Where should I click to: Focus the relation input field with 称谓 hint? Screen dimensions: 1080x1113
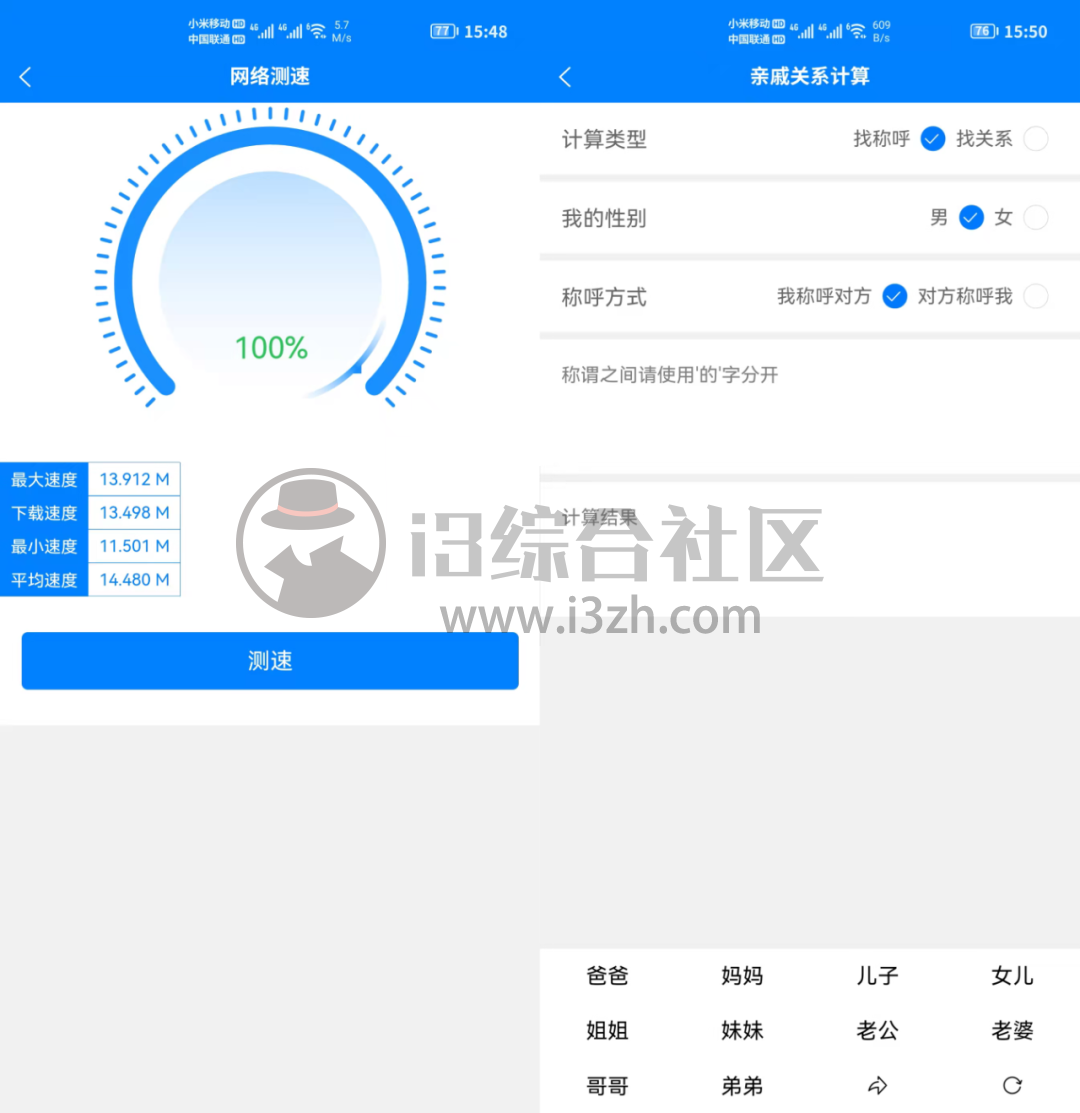click(810, 406)
